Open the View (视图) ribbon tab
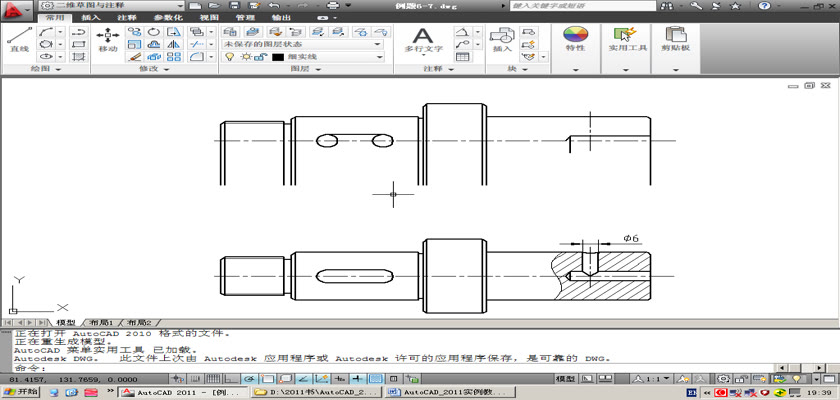 click(209, 17)
